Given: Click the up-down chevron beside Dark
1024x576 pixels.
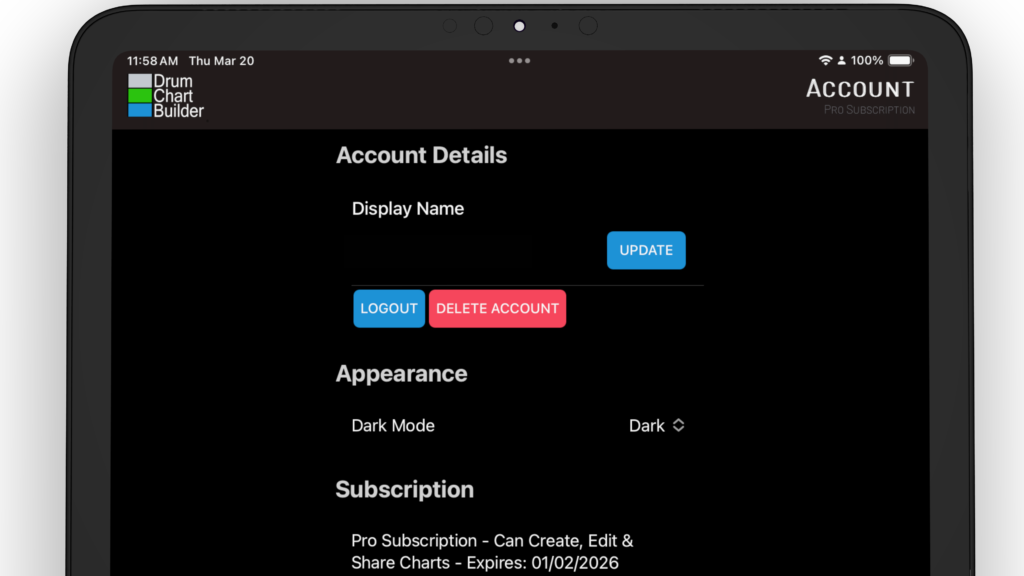Looking at the screenshot, I should 678,425.
